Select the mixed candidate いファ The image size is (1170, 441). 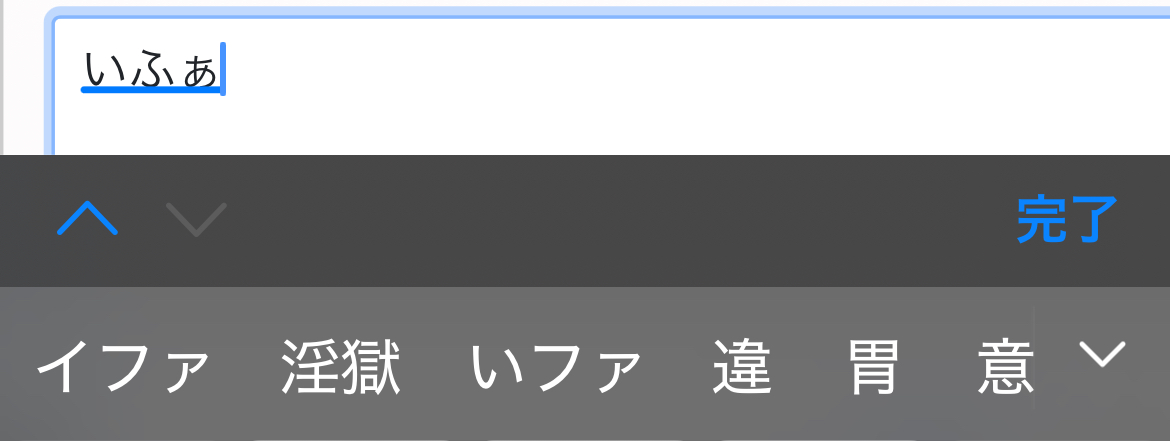557,366
